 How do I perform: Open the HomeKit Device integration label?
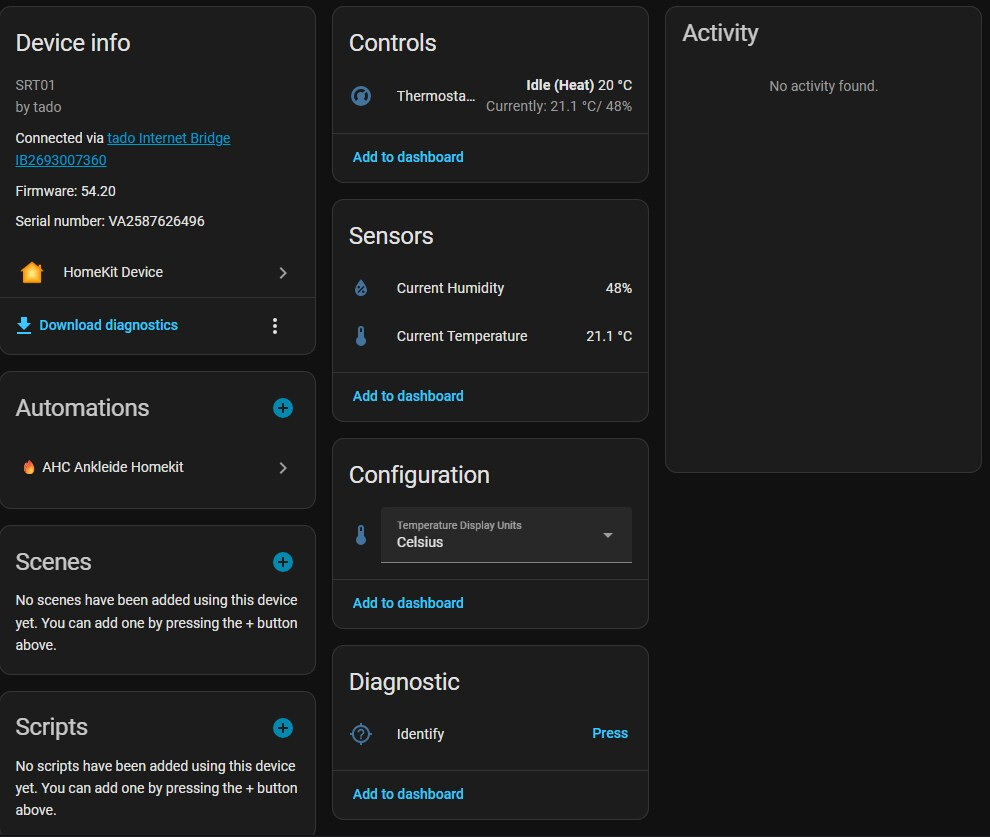click(113, 272)
